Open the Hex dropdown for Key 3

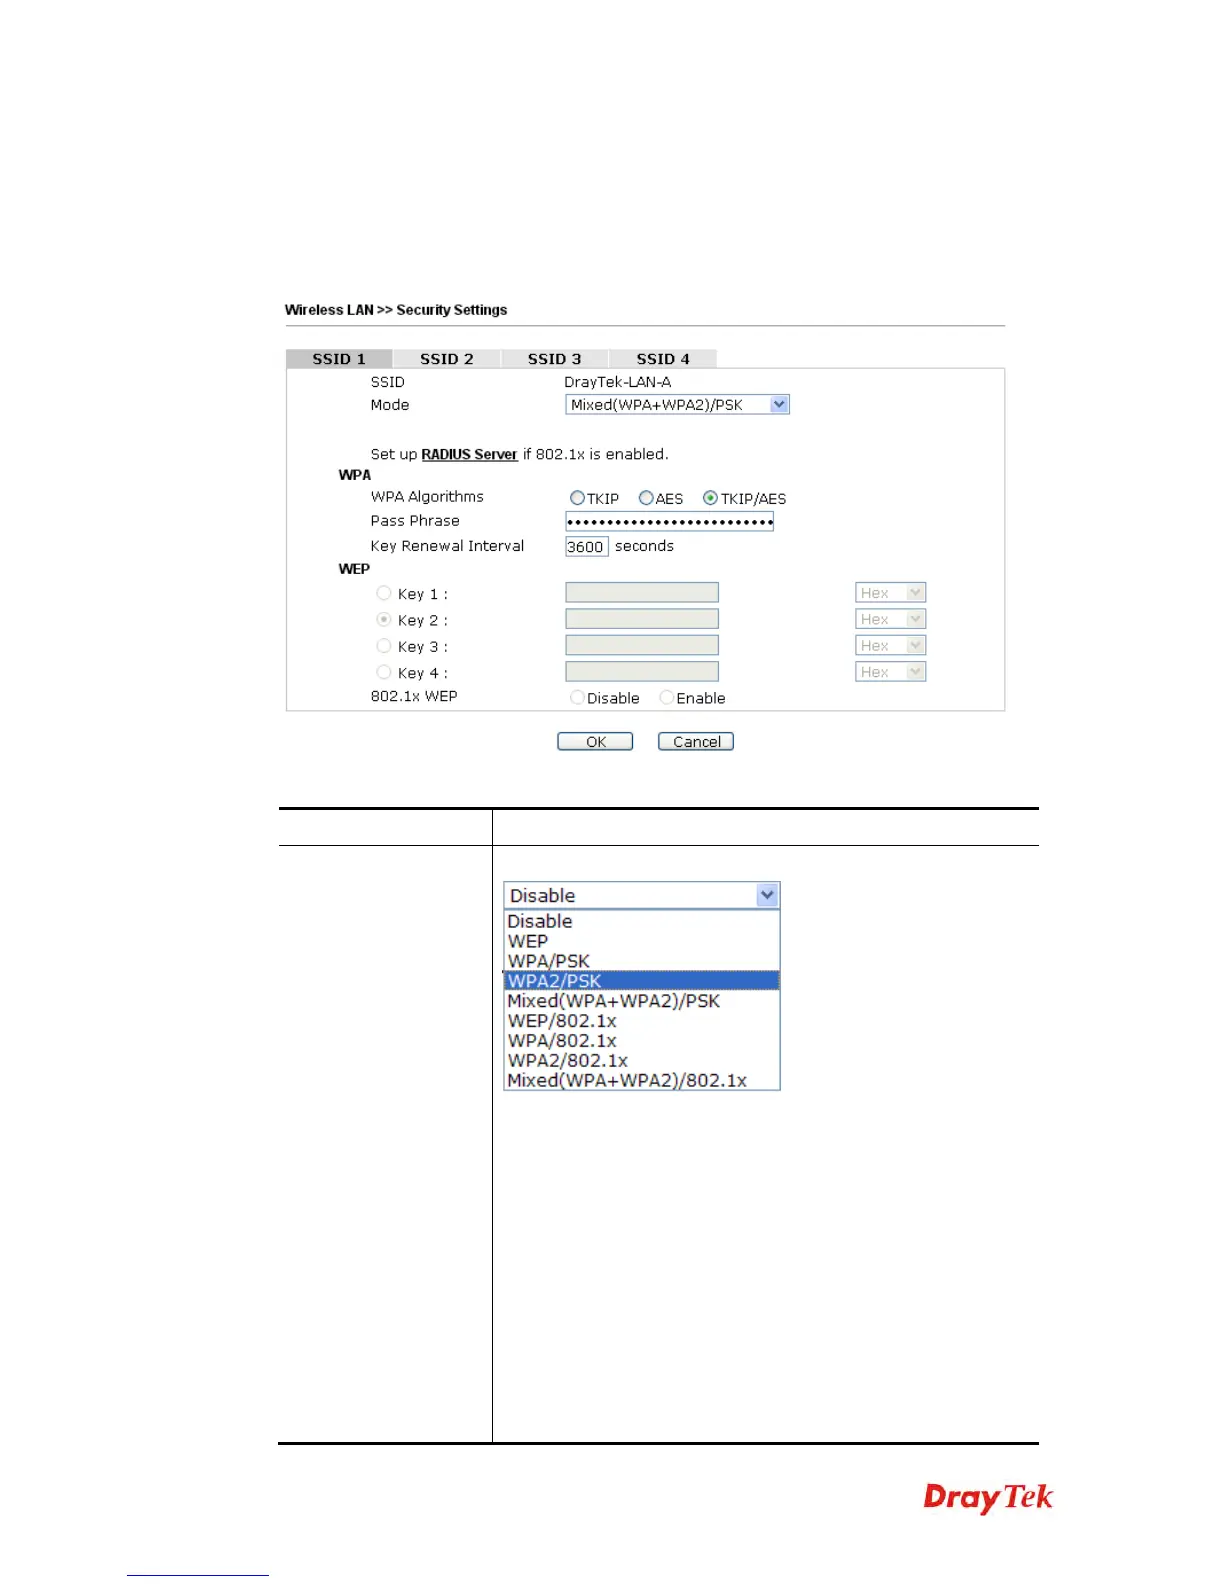890,646
